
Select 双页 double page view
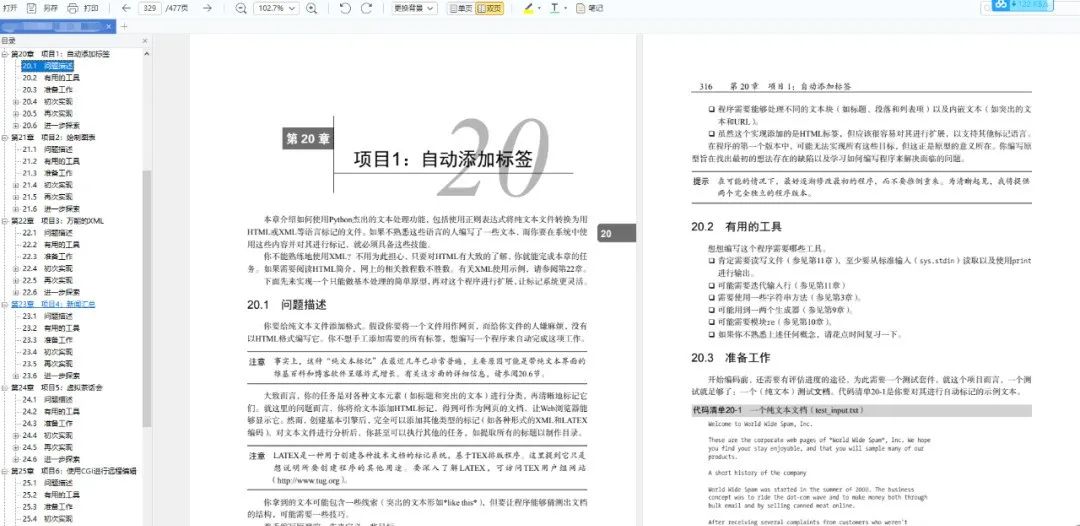tap(489, 8)
